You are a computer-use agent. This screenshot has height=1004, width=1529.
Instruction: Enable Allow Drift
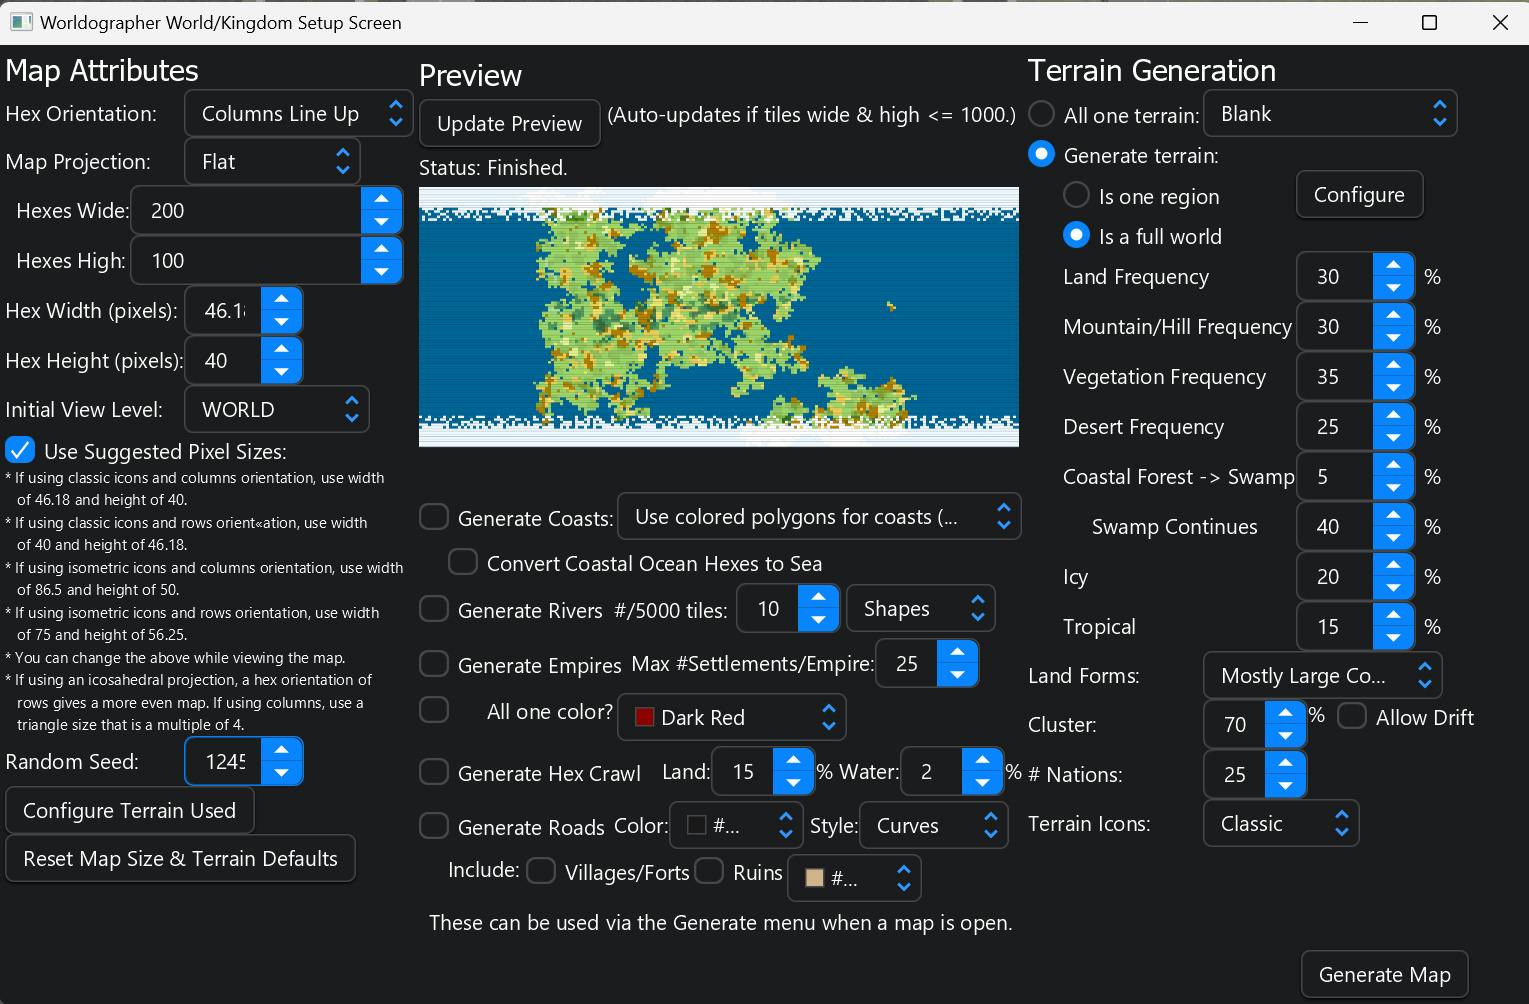(x=1351, y=716)
